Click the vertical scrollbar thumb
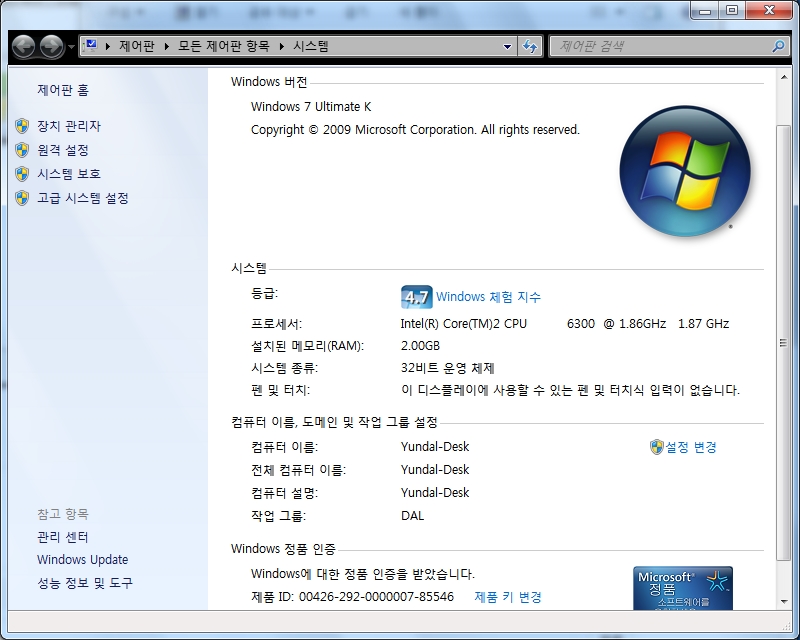This screenshot has width=800, height=640. coord(784,342)
